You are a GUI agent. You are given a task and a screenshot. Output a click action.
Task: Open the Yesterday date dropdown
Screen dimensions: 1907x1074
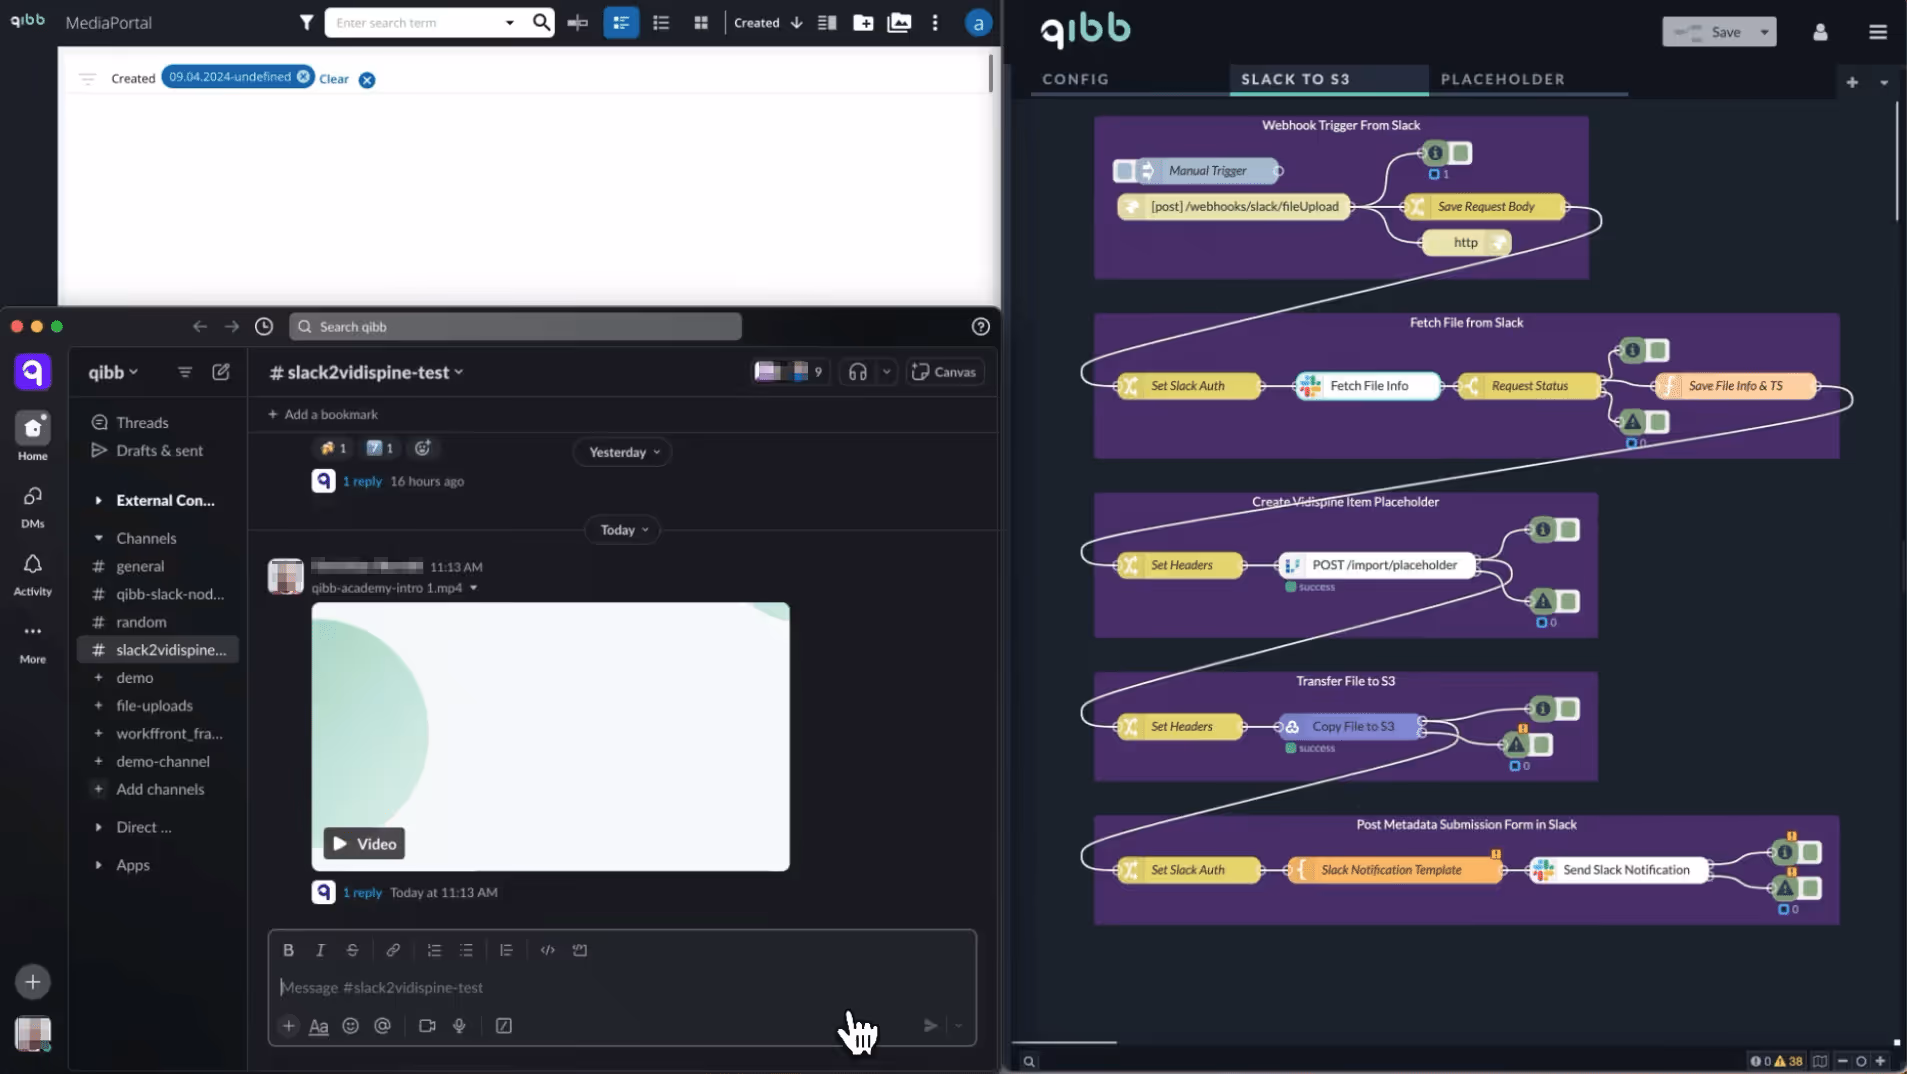(x=624, y=452)
